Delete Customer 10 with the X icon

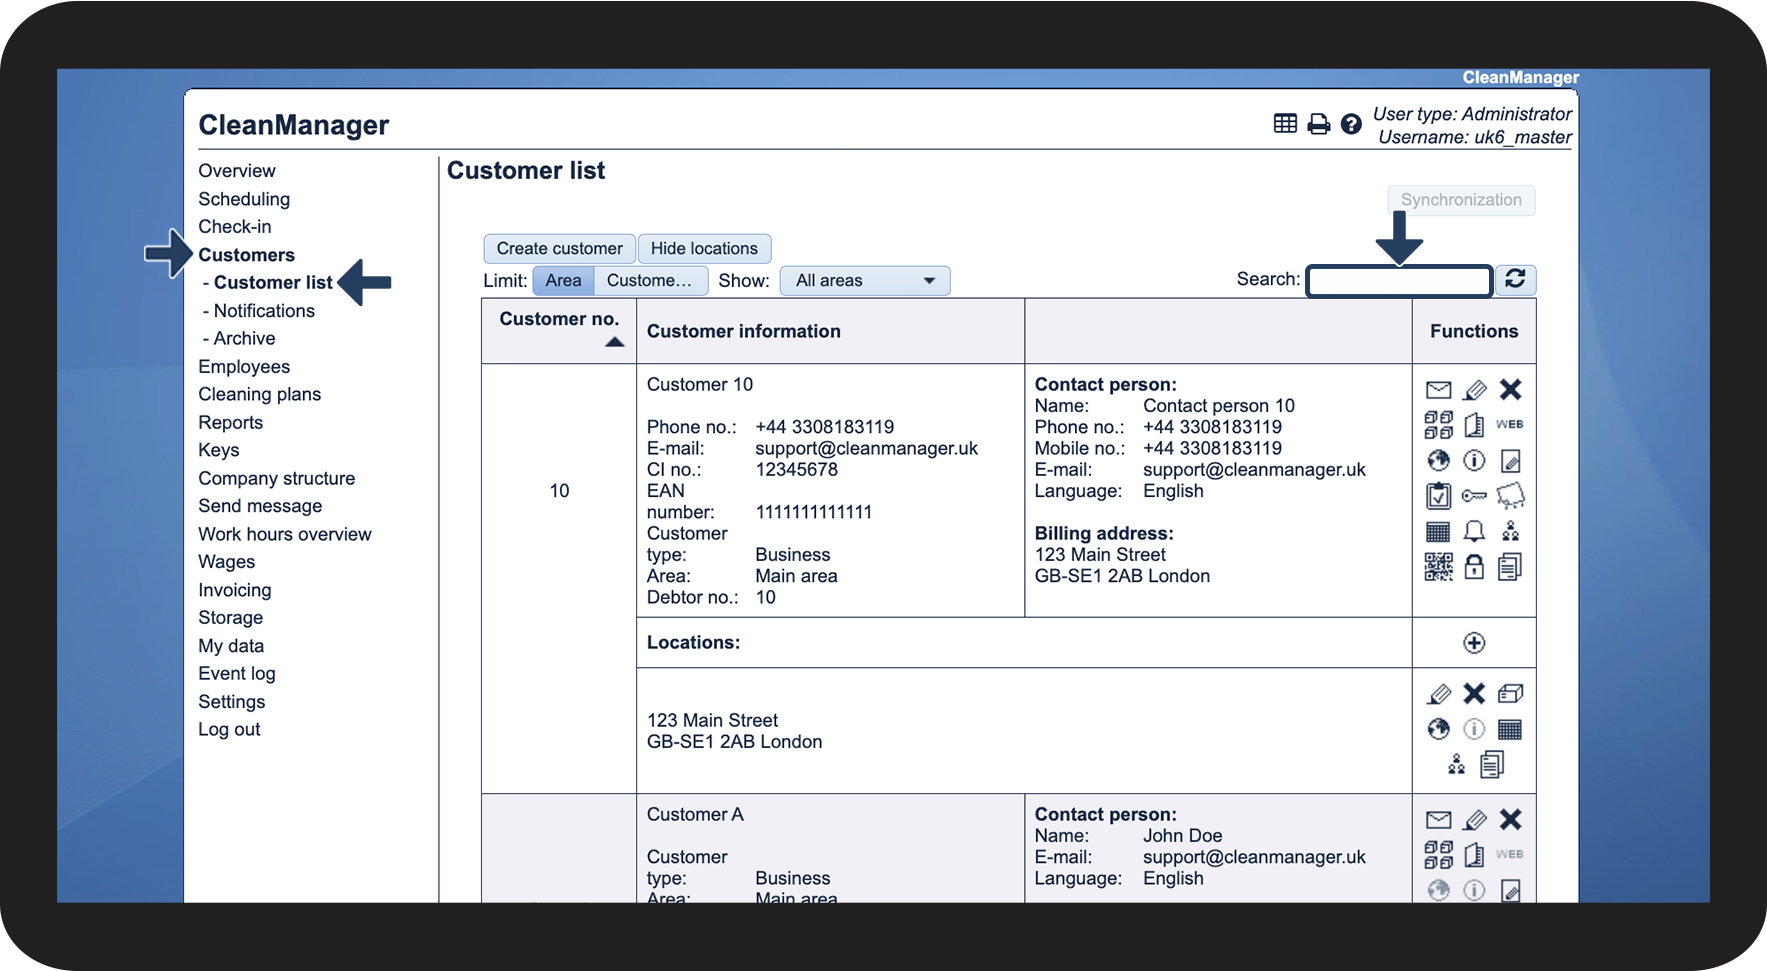(1510, 389)
